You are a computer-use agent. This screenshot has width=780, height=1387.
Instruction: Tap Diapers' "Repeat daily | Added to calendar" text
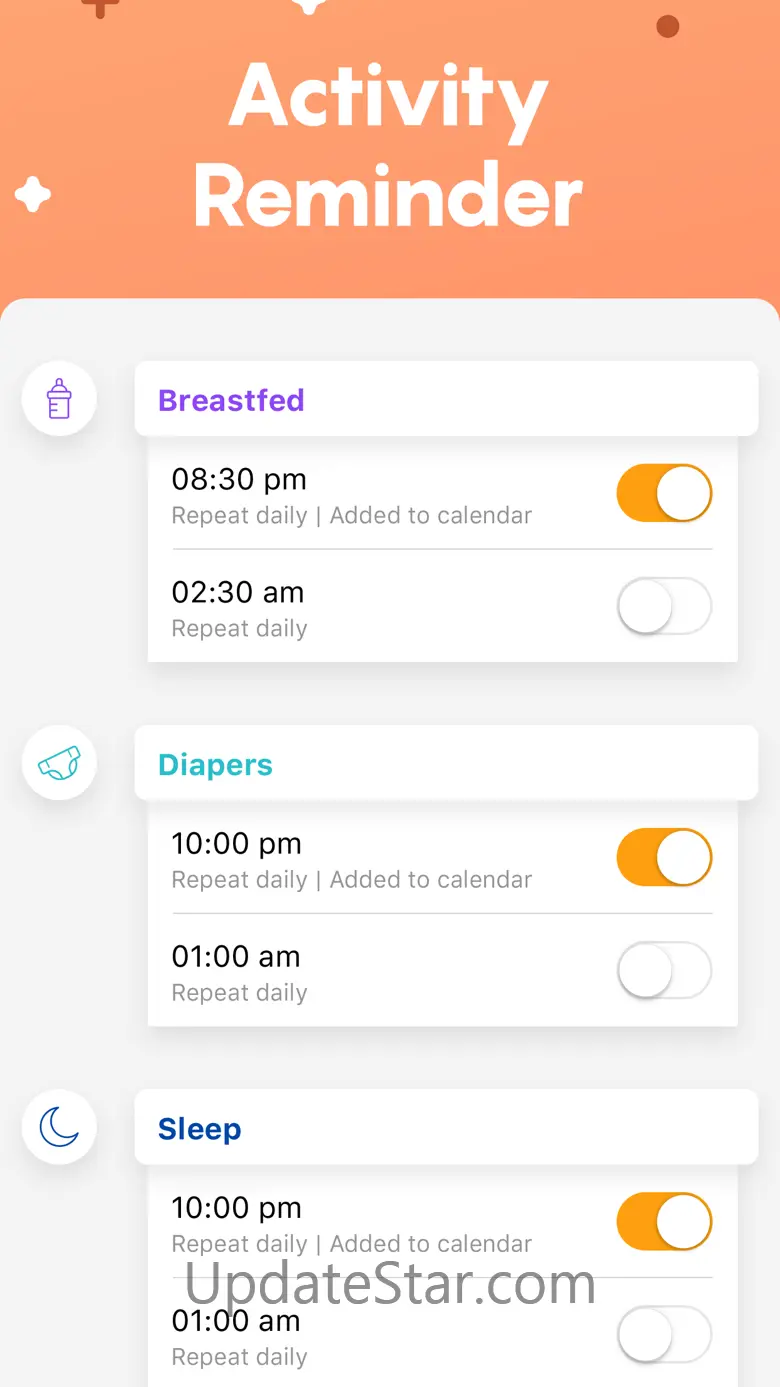[352, 880]
